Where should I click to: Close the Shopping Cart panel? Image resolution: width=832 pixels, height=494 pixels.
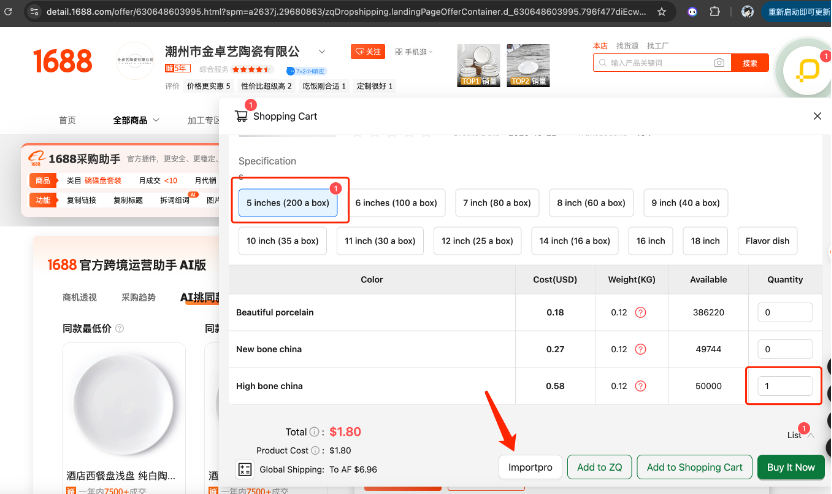click(x=817, y=116)
